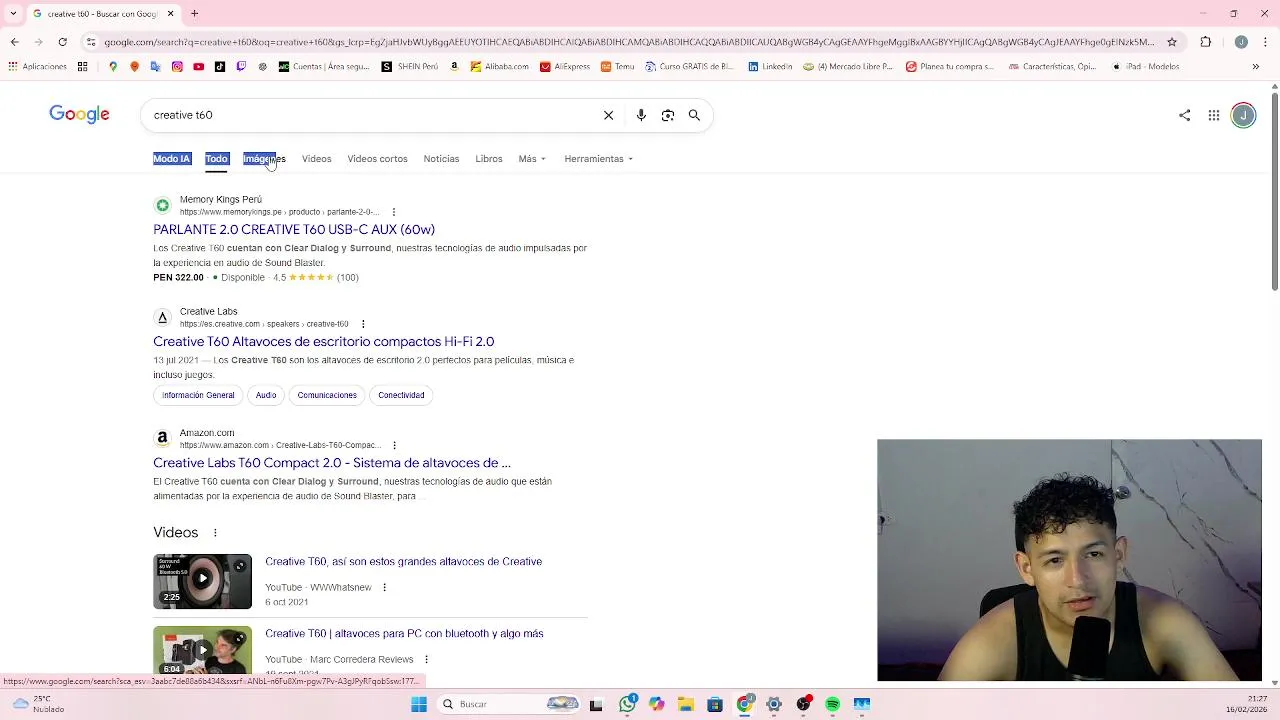The image size is (1280, 720).
Task: Click the Audio sitelink chip
Action: 266,395
